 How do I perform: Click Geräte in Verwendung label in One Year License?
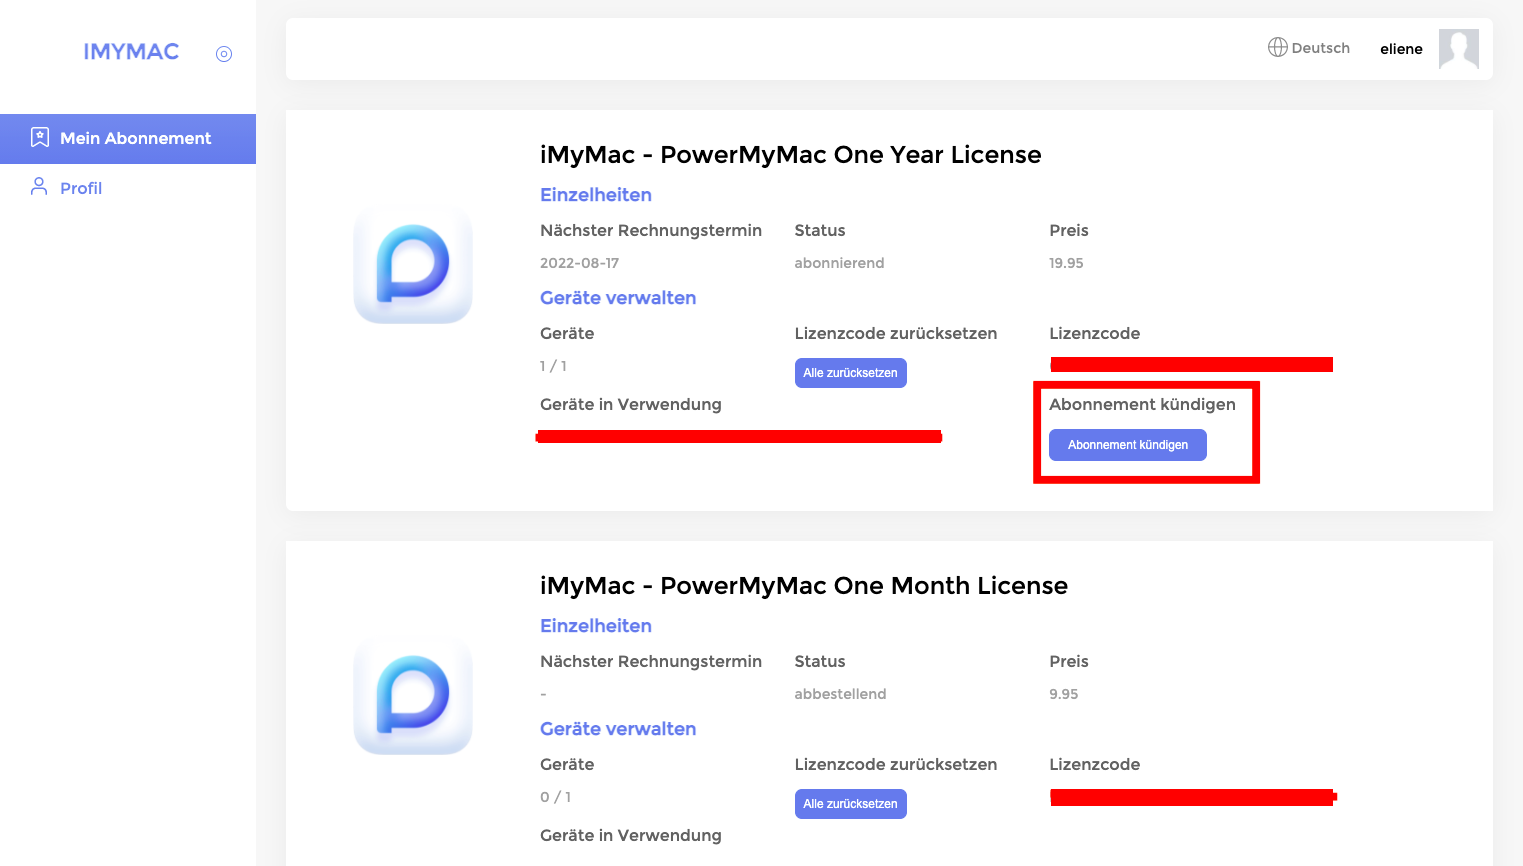pyautogui.click(x=631, y=404)
